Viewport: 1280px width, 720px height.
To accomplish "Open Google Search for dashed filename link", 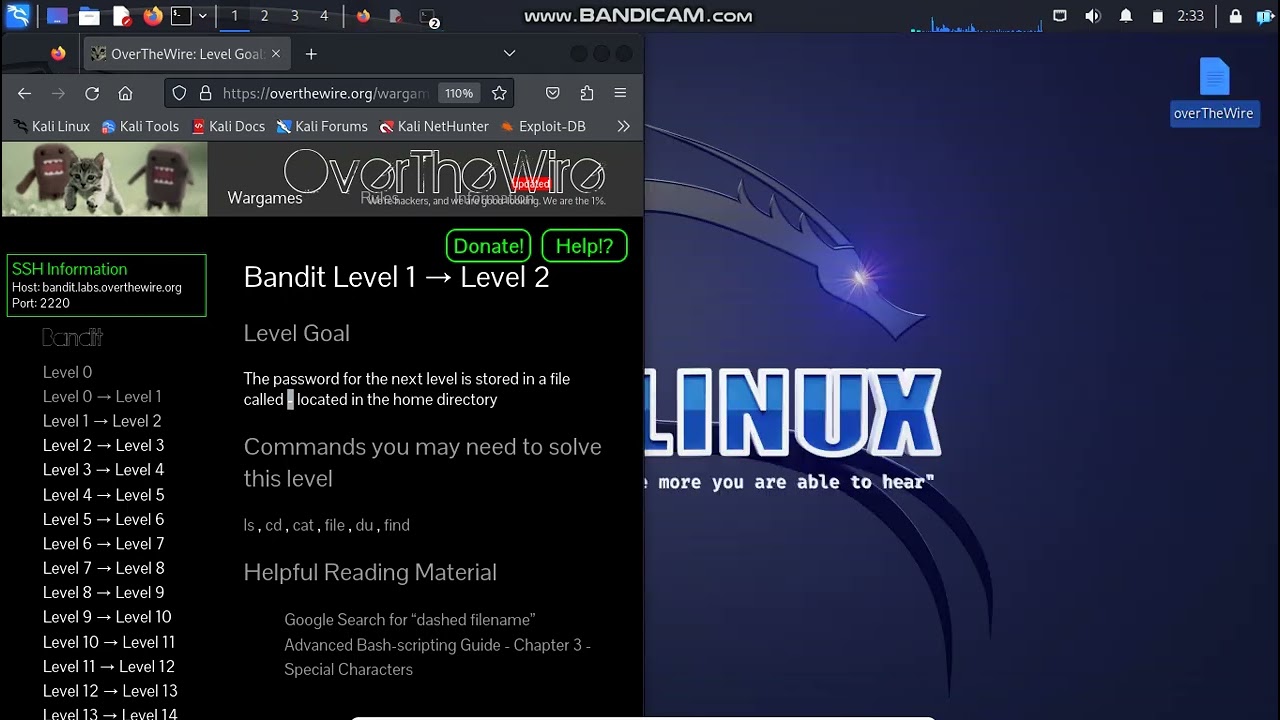I will coord(410,620).
